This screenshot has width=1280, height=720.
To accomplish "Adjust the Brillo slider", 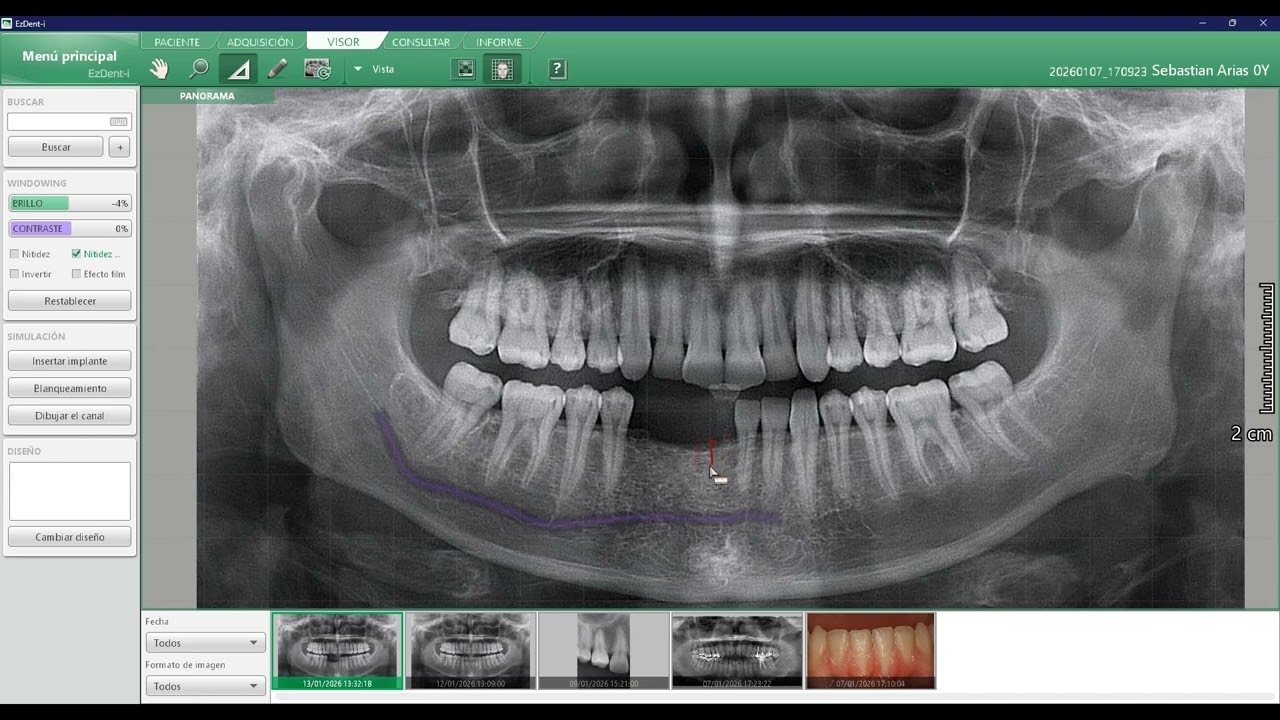I will pos(70,203).
